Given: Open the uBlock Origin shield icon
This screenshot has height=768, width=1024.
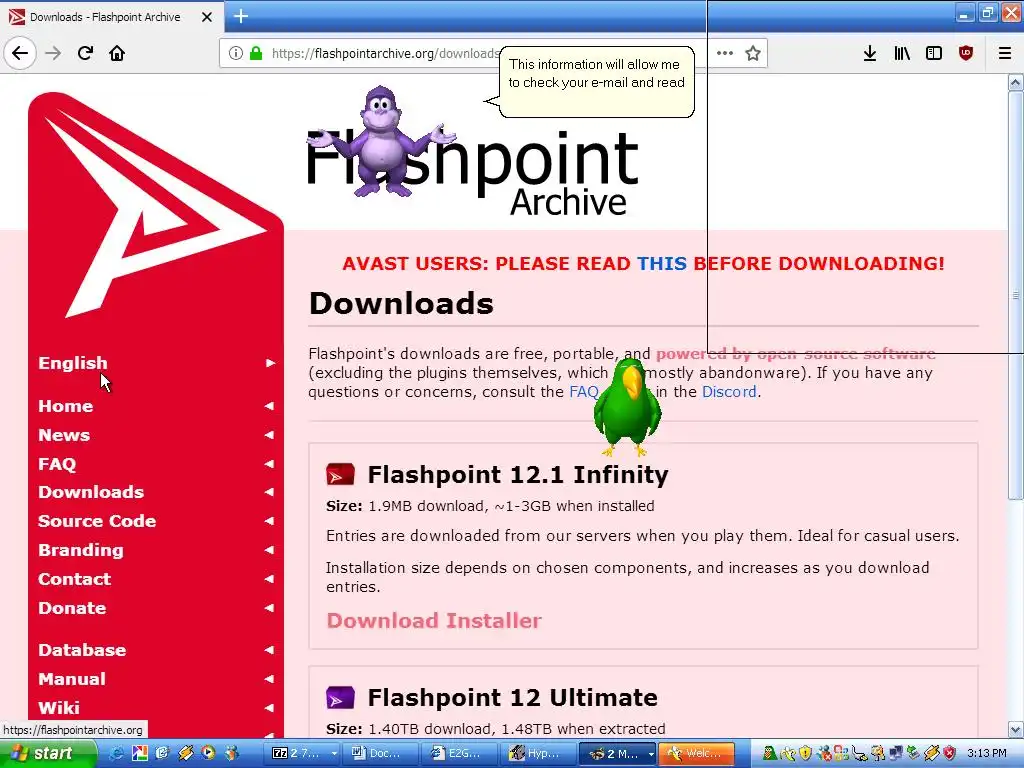Looking at the screenshot, I should tap(966, 53).
